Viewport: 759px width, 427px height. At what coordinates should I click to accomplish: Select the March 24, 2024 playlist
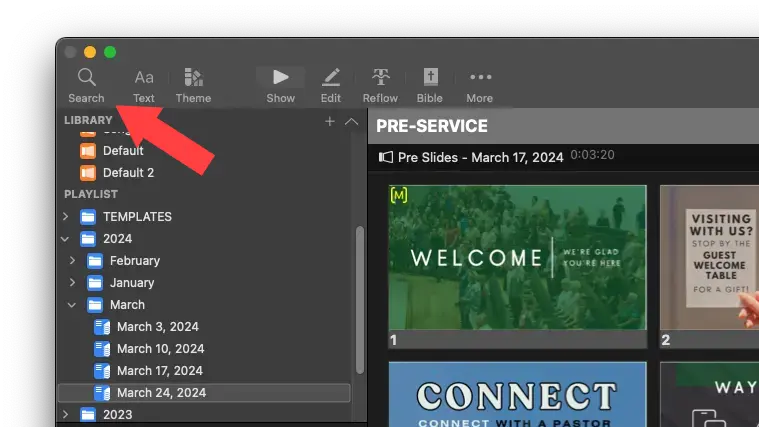coord(204,393)
